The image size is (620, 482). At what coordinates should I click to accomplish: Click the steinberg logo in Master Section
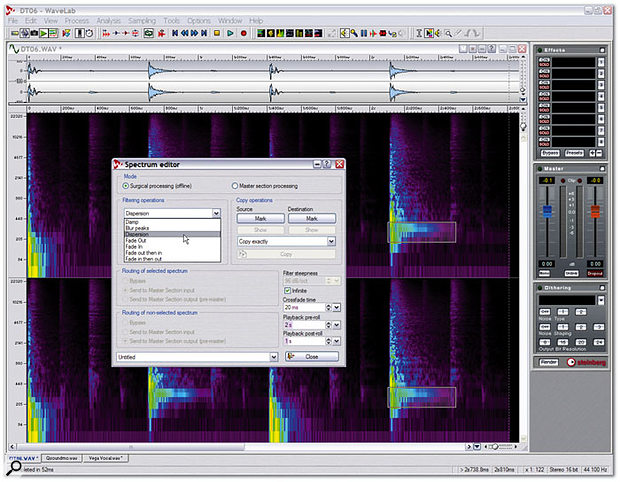tap(586, 362)
